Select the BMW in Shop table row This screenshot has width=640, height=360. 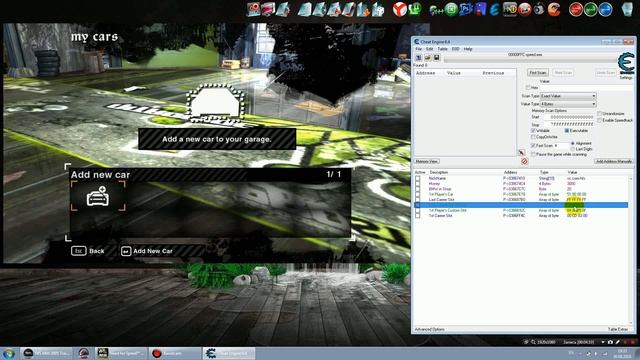point(521,189)
